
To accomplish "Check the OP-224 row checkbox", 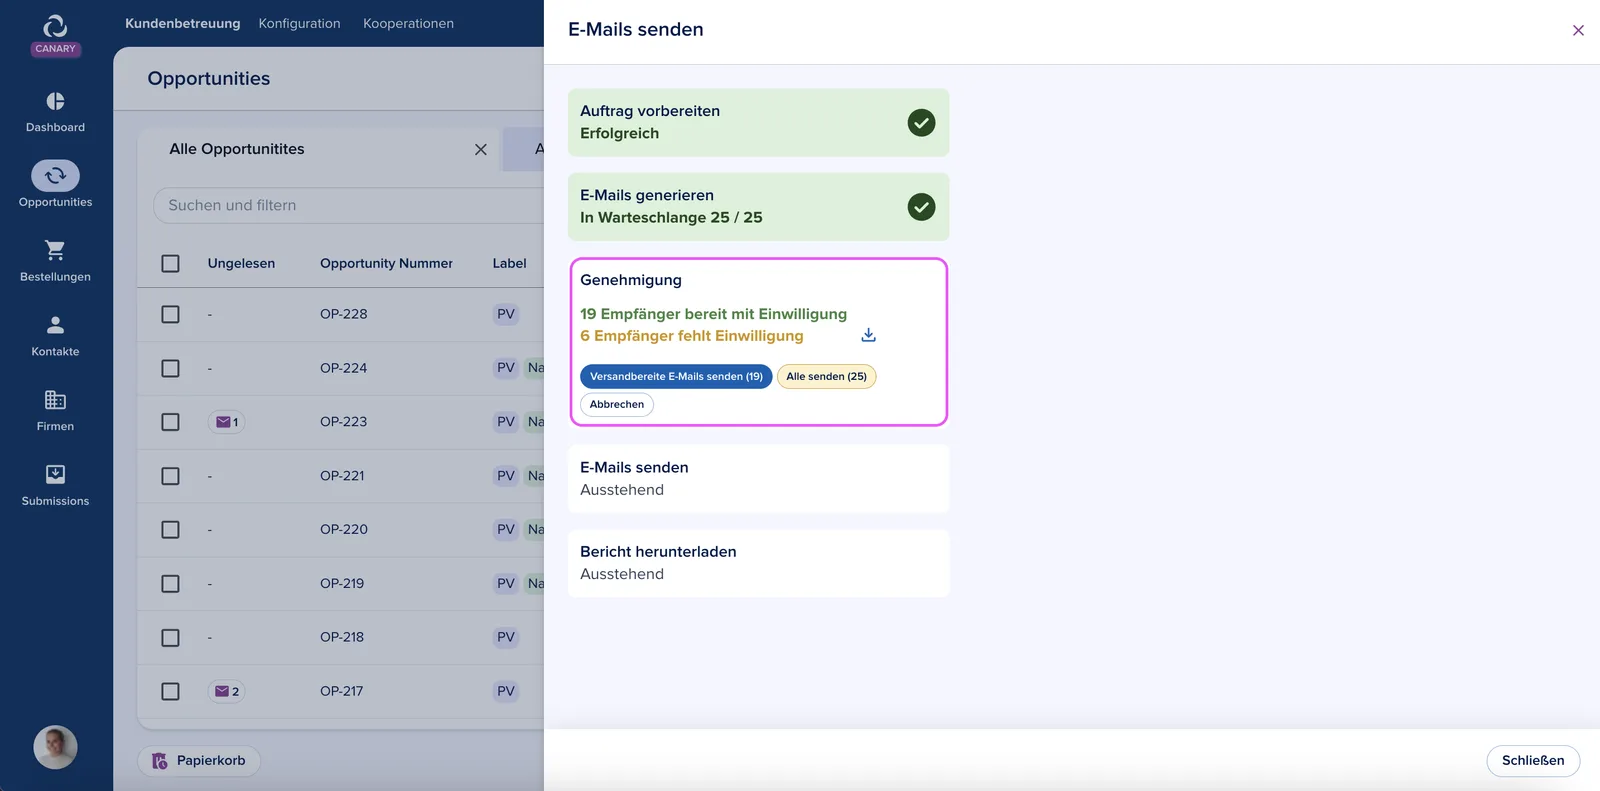I will click(171, 368).
